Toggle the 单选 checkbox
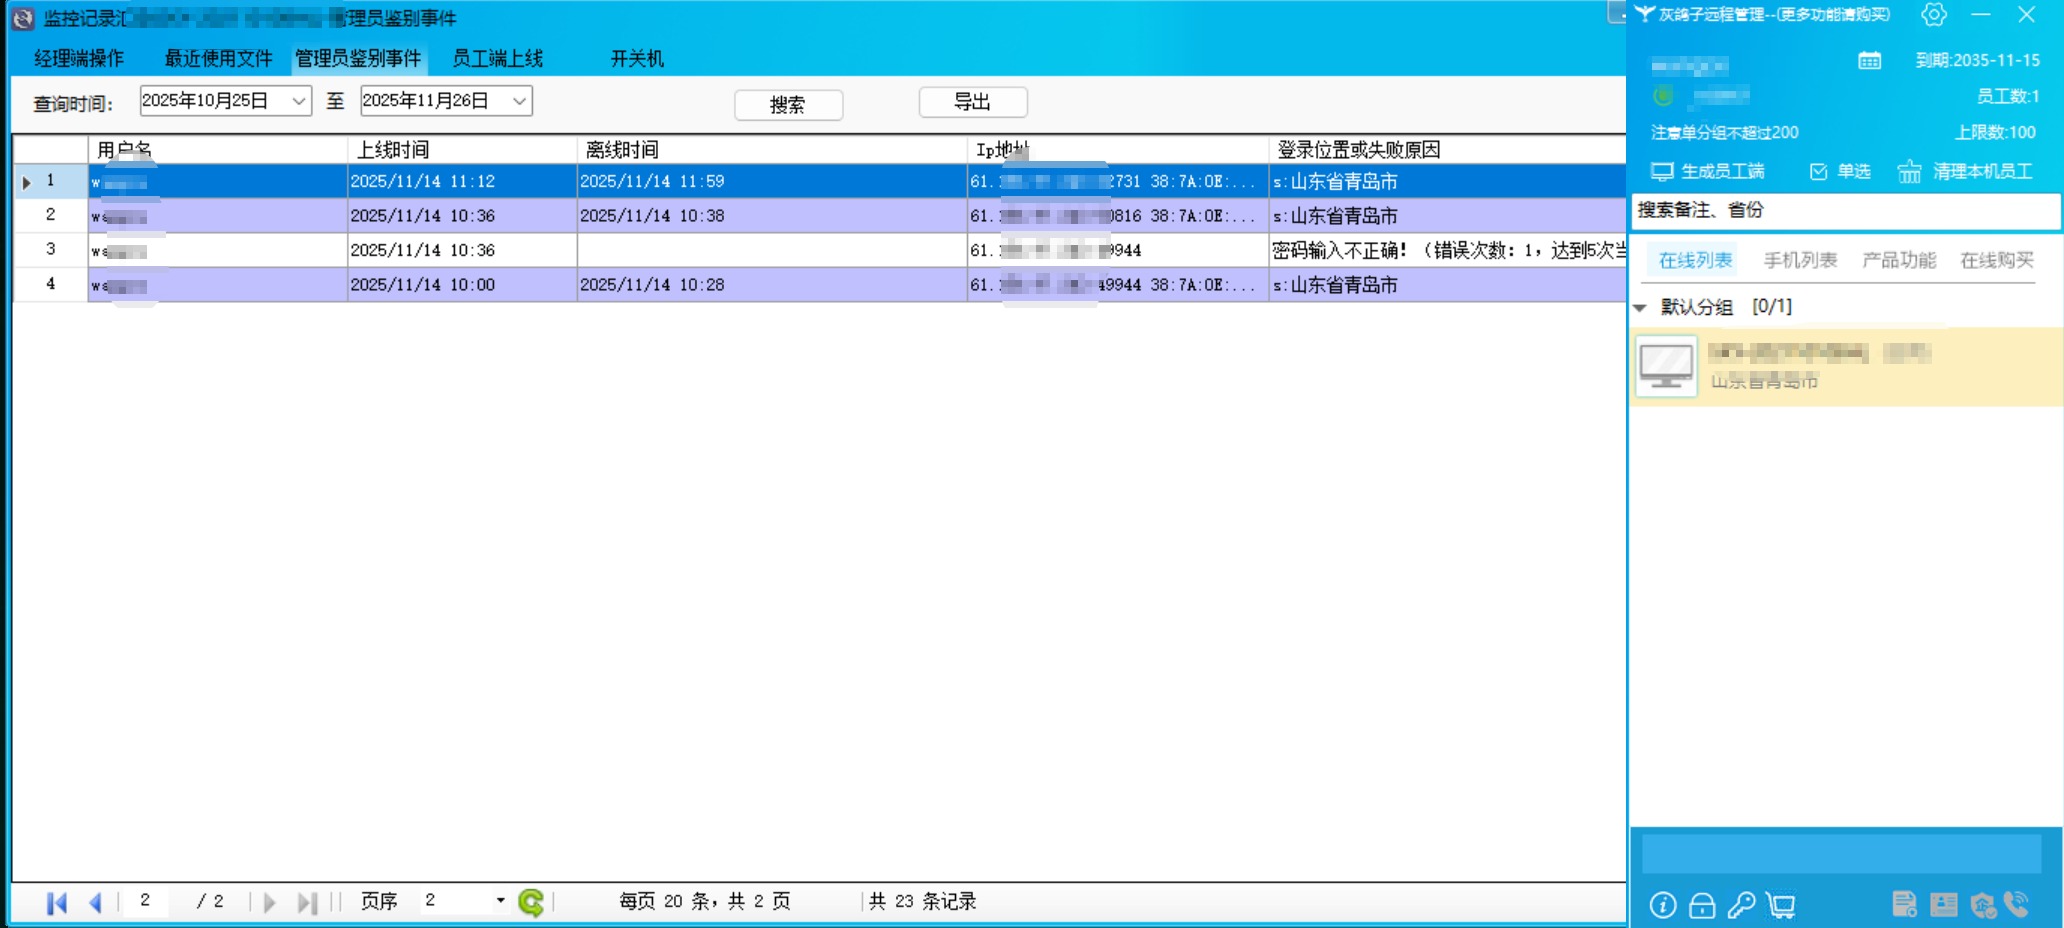 tap(1819, 172)
